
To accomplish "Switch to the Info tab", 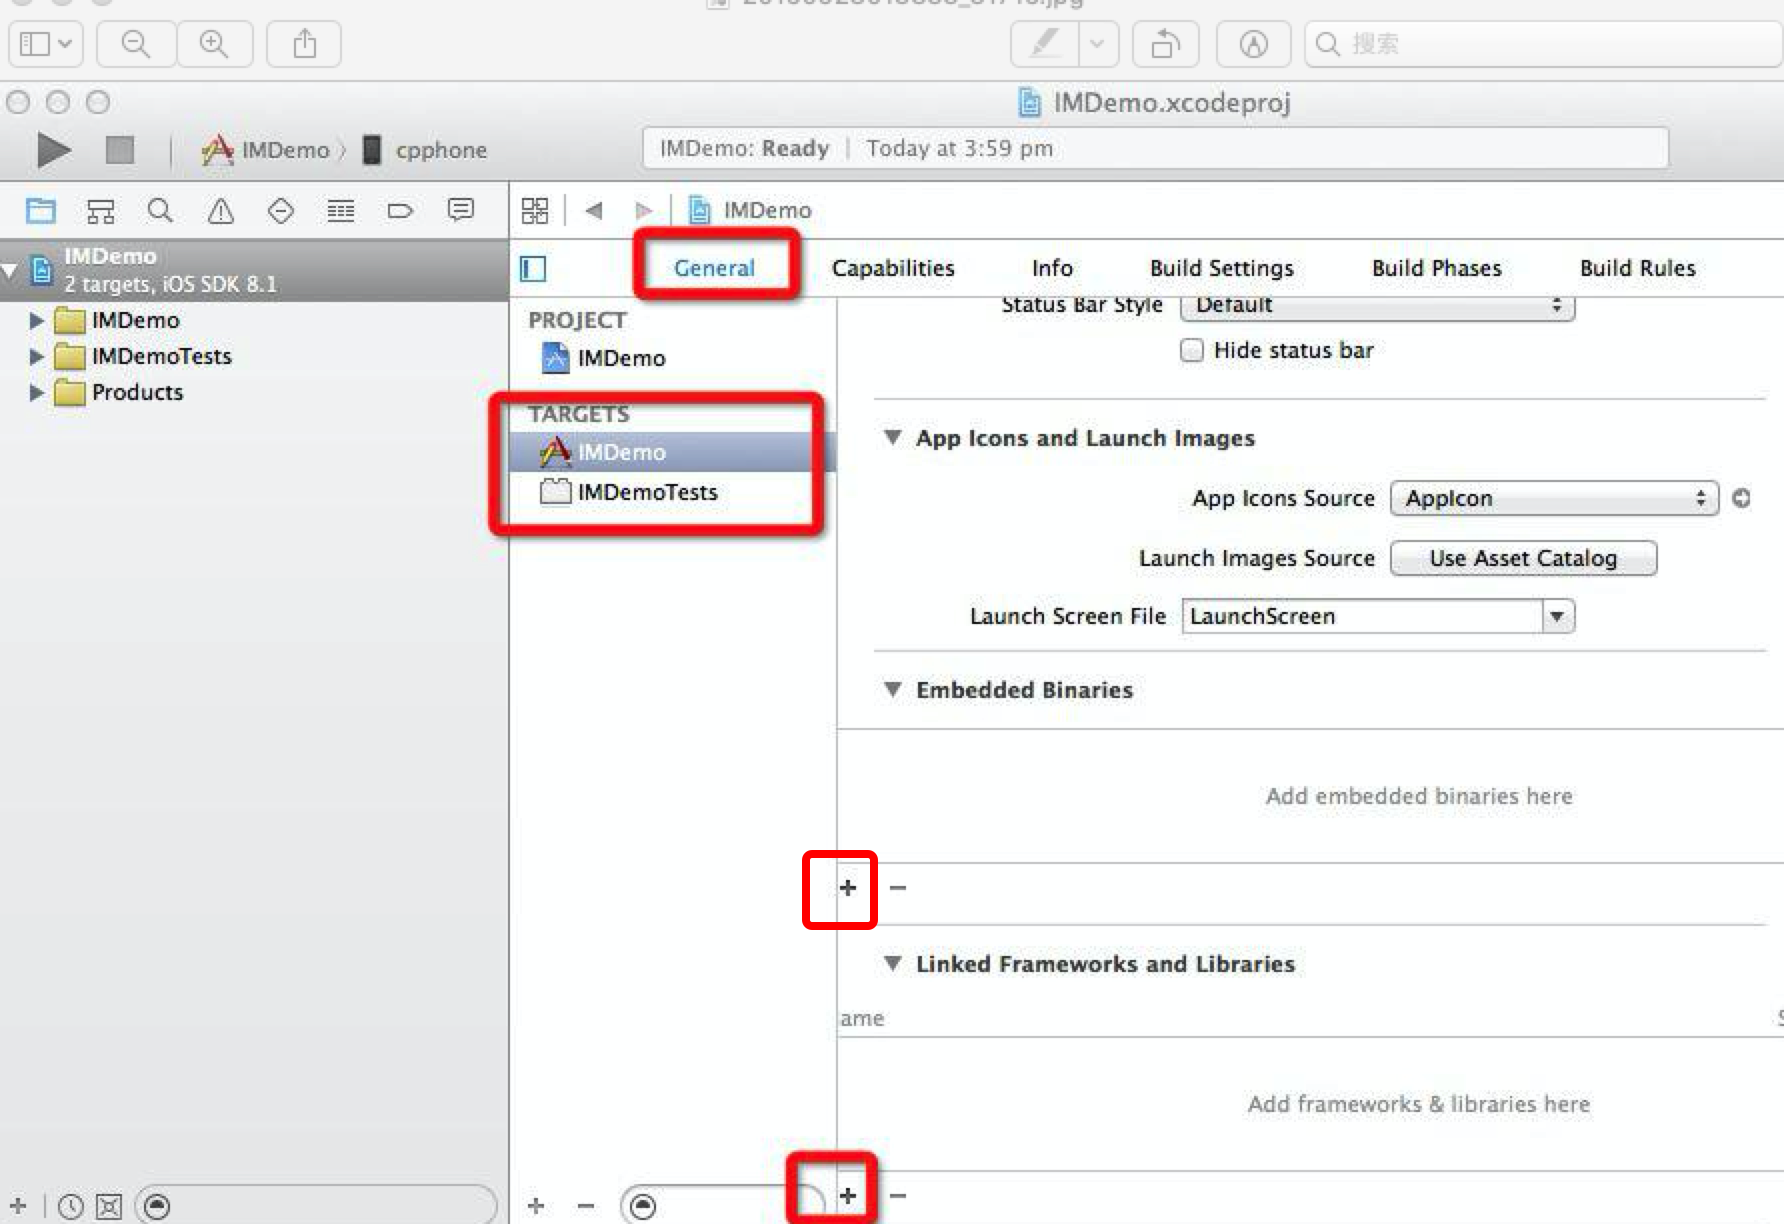I will [x=1052, y=268].
